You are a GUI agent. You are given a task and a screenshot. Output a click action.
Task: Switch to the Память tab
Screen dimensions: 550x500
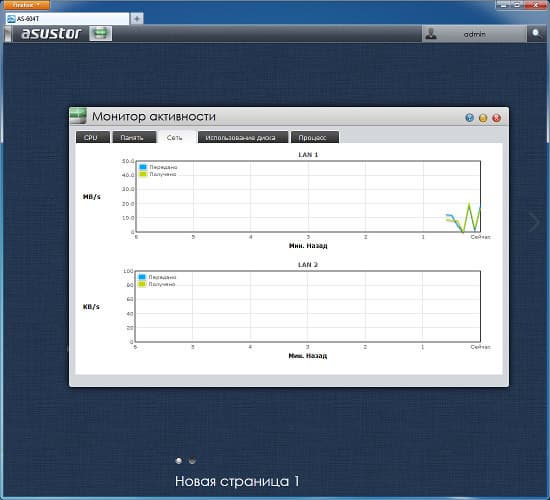coord(134,138)
